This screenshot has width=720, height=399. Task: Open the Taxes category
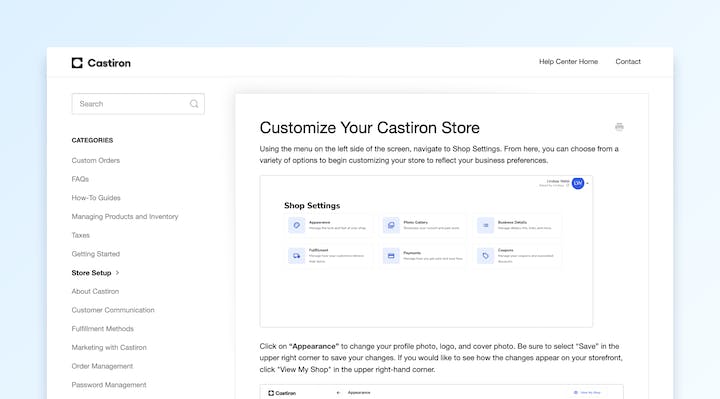pos(80,235)
